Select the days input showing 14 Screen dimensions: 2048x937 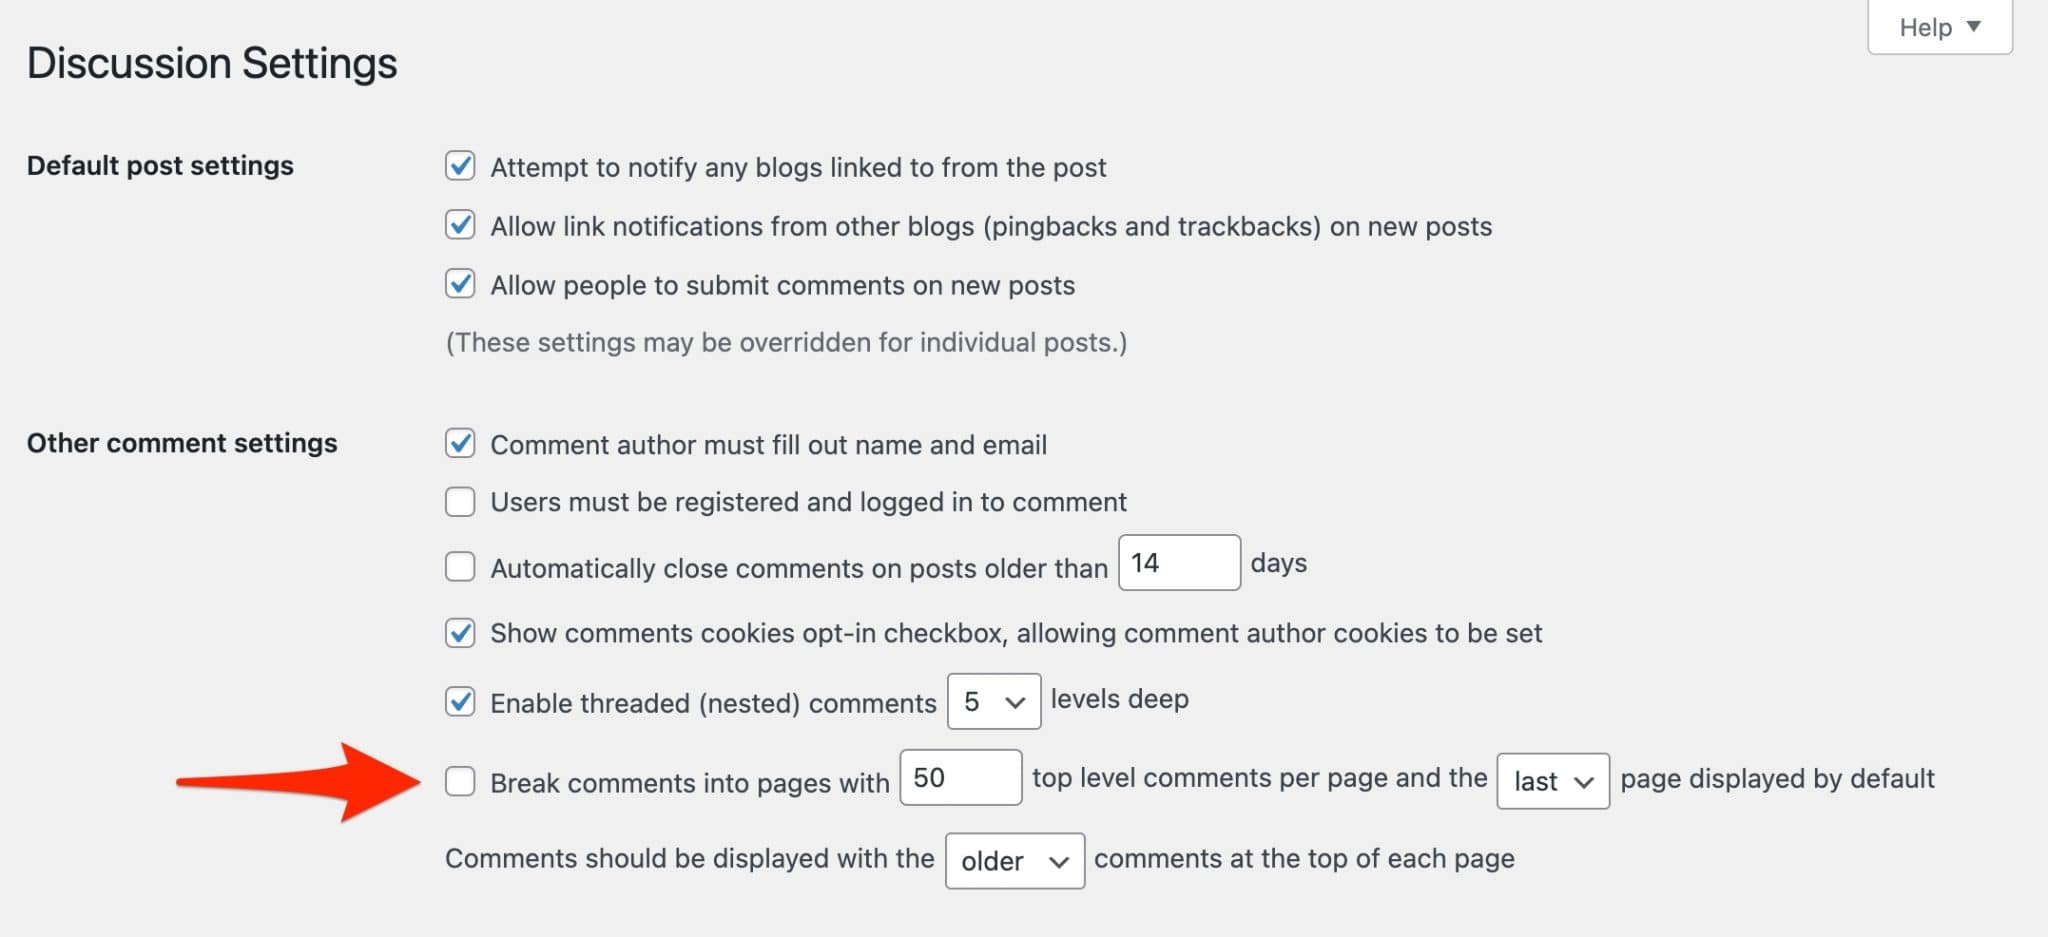(x=1178, y=563)
